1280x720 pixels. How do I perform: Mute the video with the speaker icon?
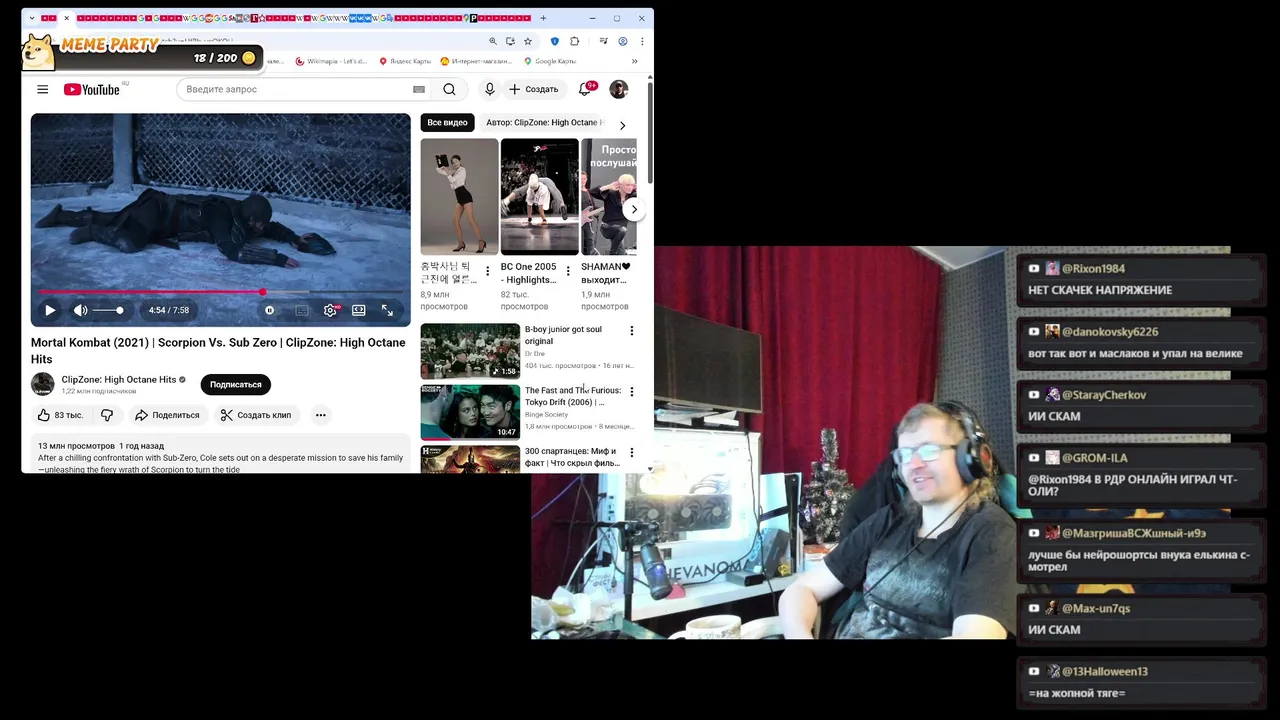point(81,310)
